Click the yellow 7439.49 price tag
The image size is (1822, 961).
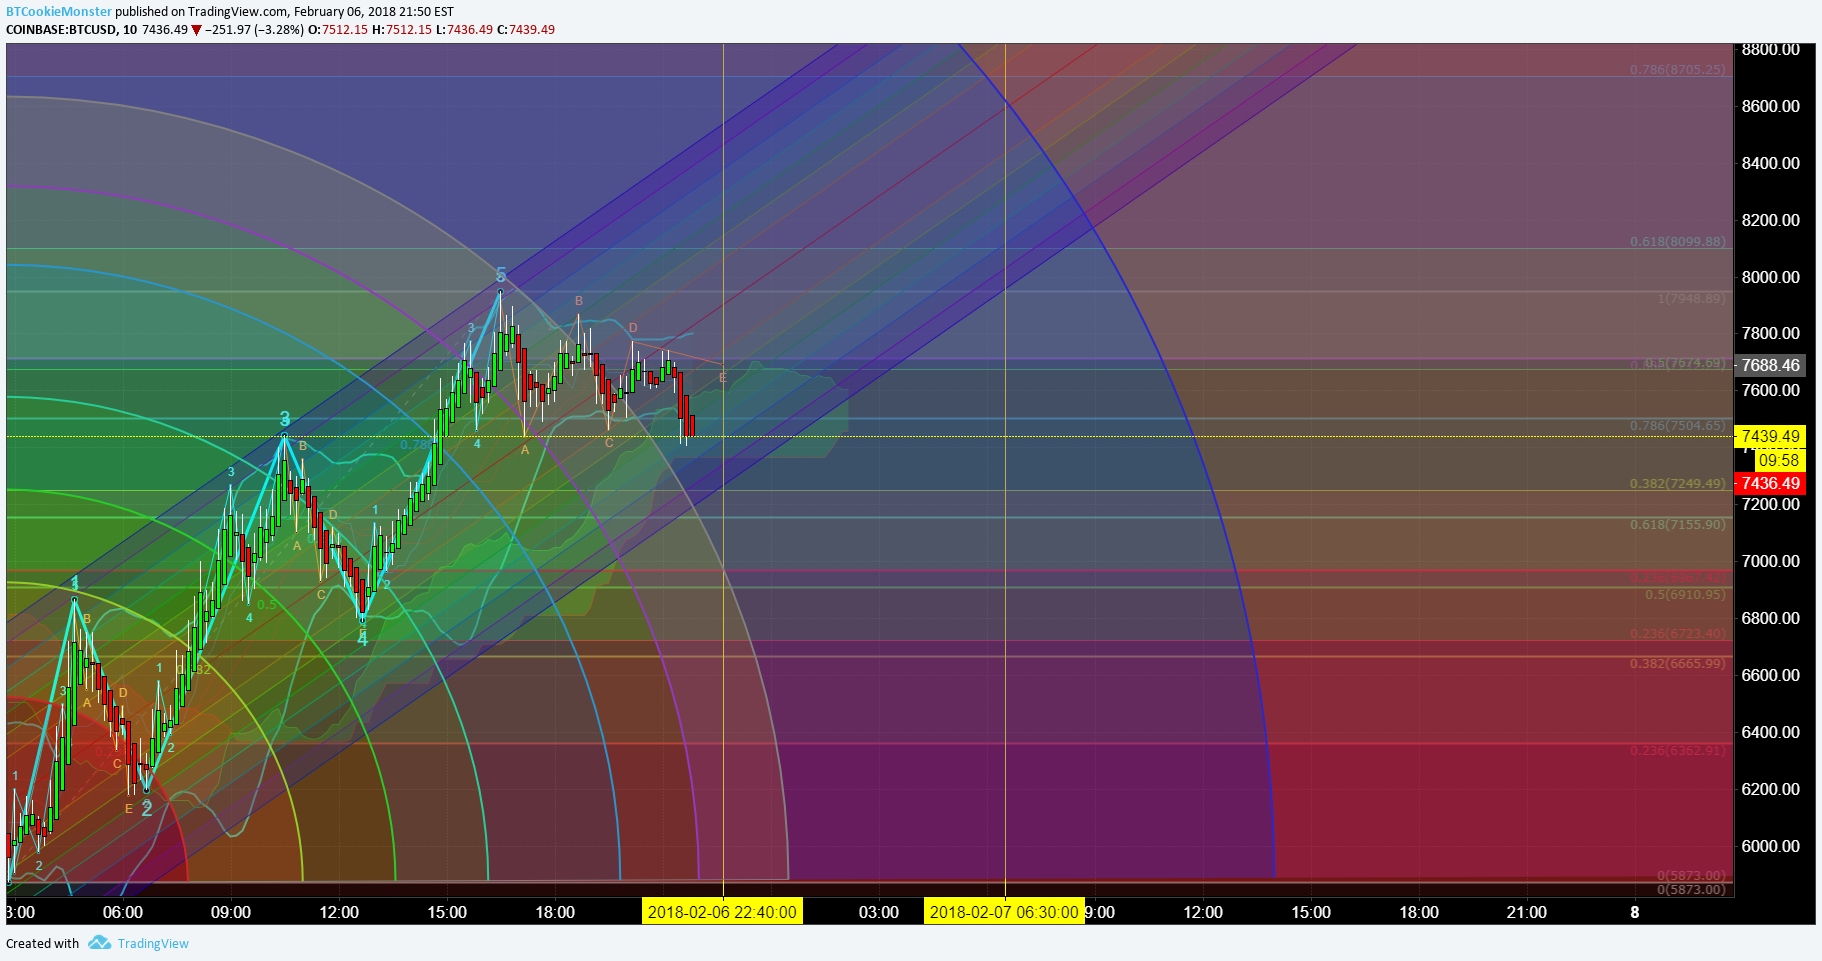[1770, 436]
